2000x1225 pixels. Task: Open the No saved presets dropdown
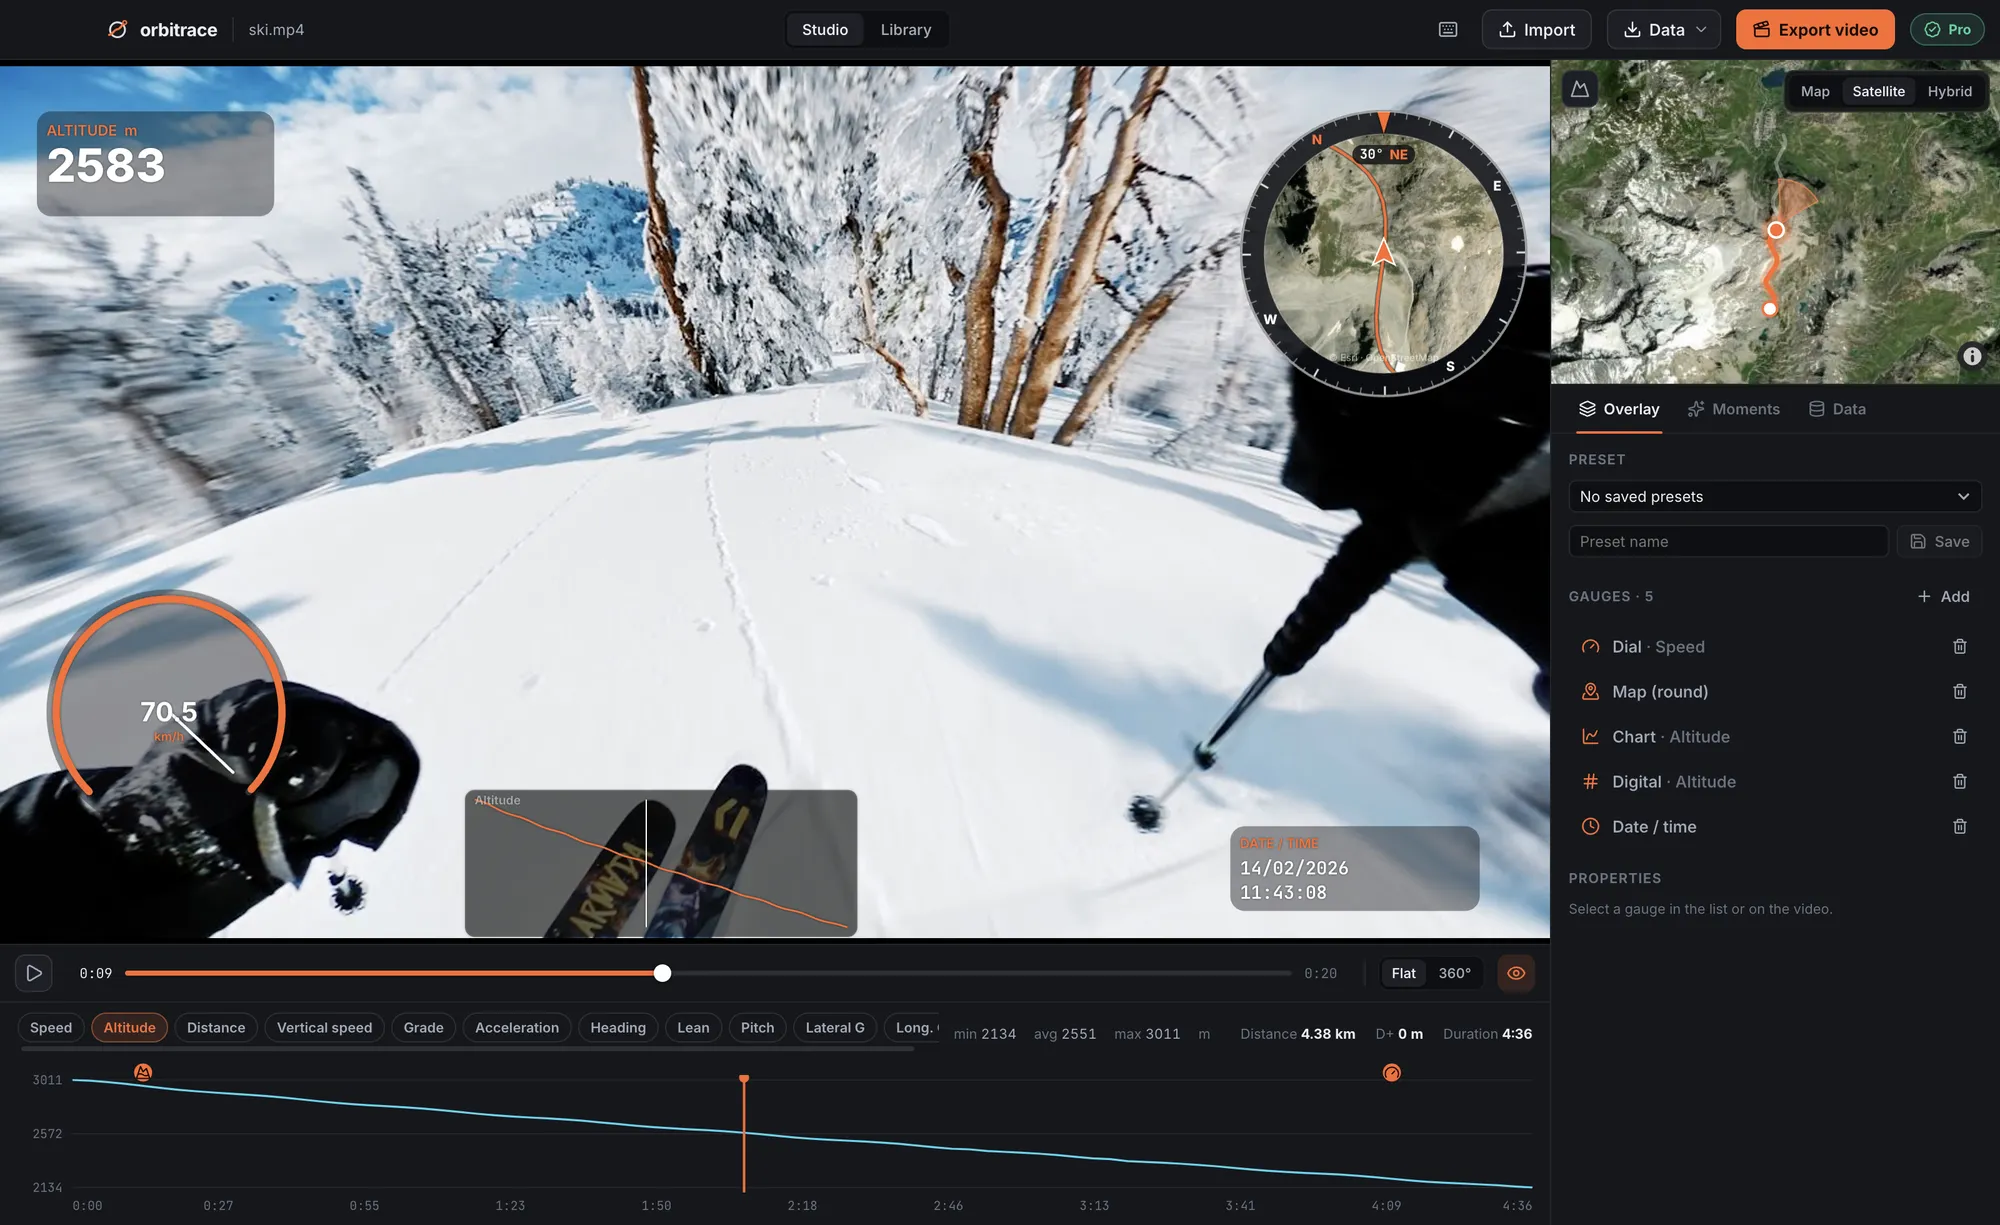pos(1775,497)
